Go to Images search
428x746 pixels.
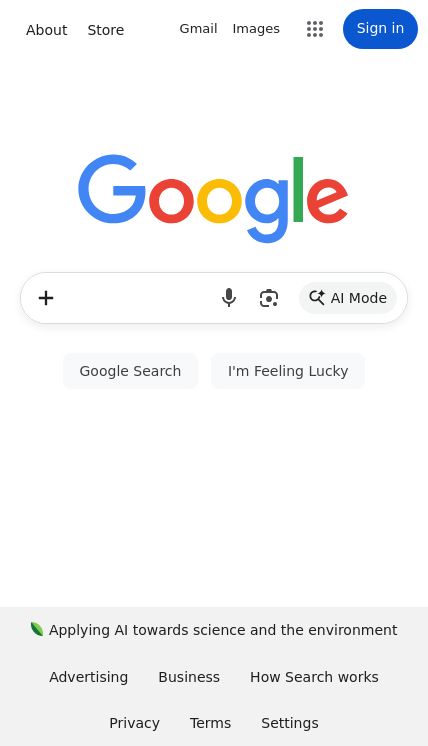tap(256, 29)
